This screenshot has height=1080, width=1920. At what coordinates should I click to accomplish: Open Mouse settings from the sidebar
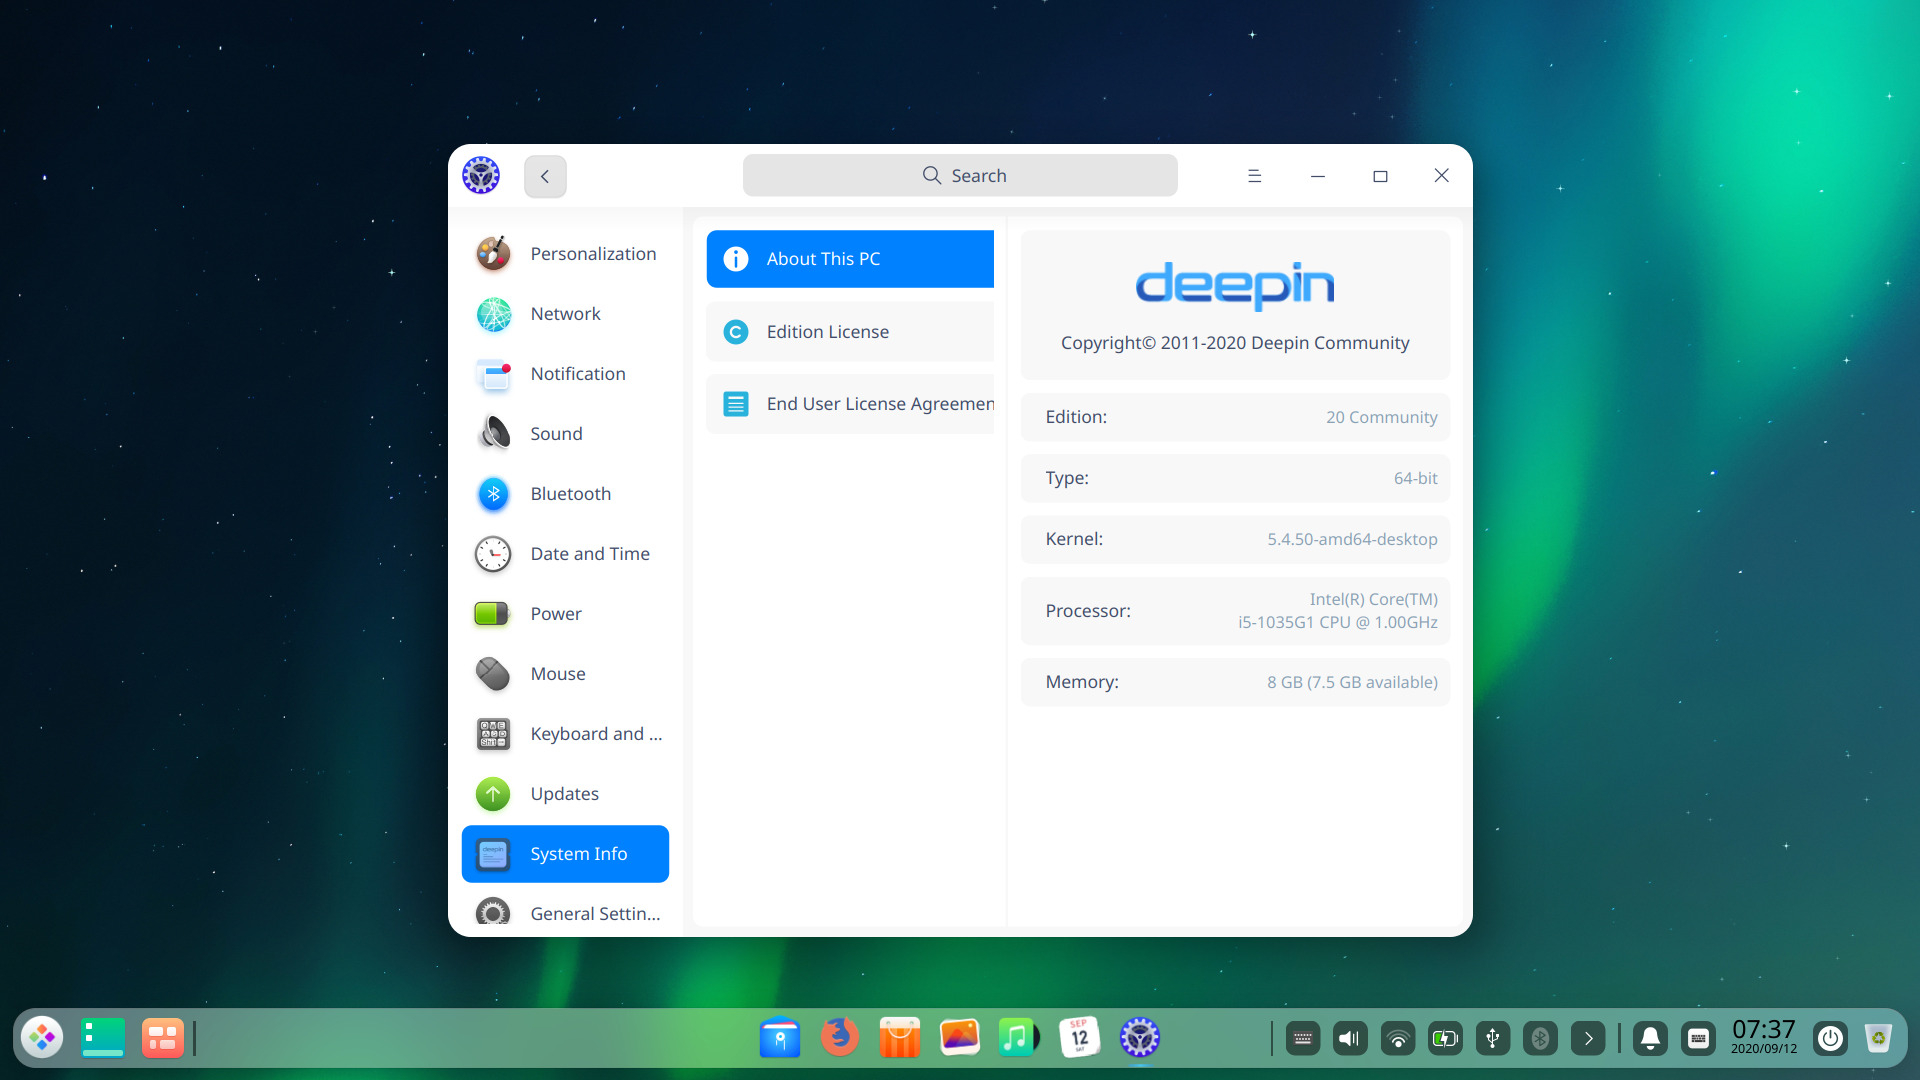pyautogui.click(x=559, y=673)
